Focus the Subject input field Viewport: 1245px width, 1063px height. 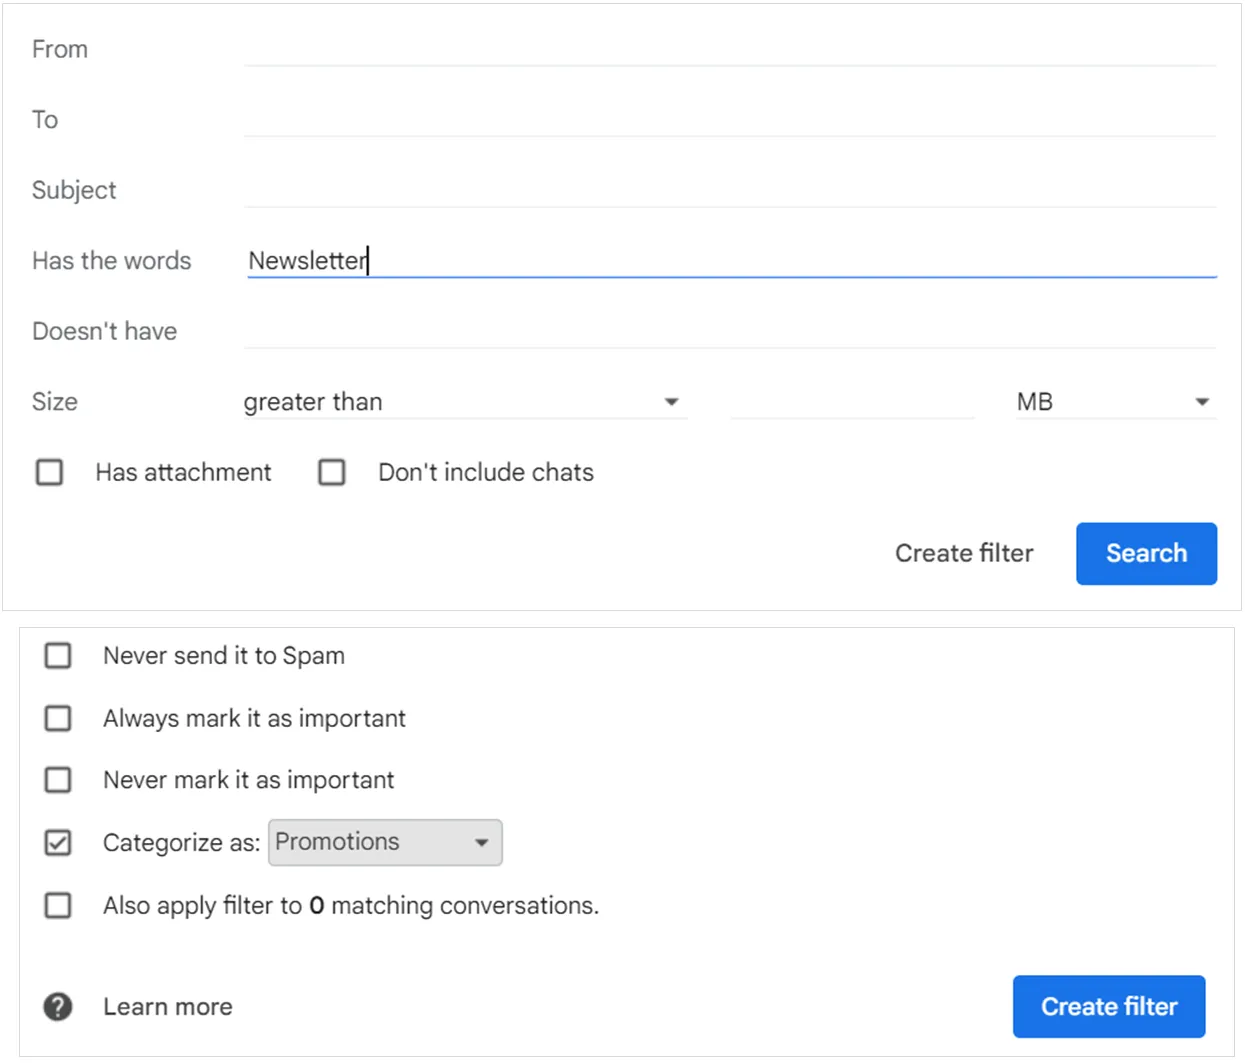tap(730, 190)
